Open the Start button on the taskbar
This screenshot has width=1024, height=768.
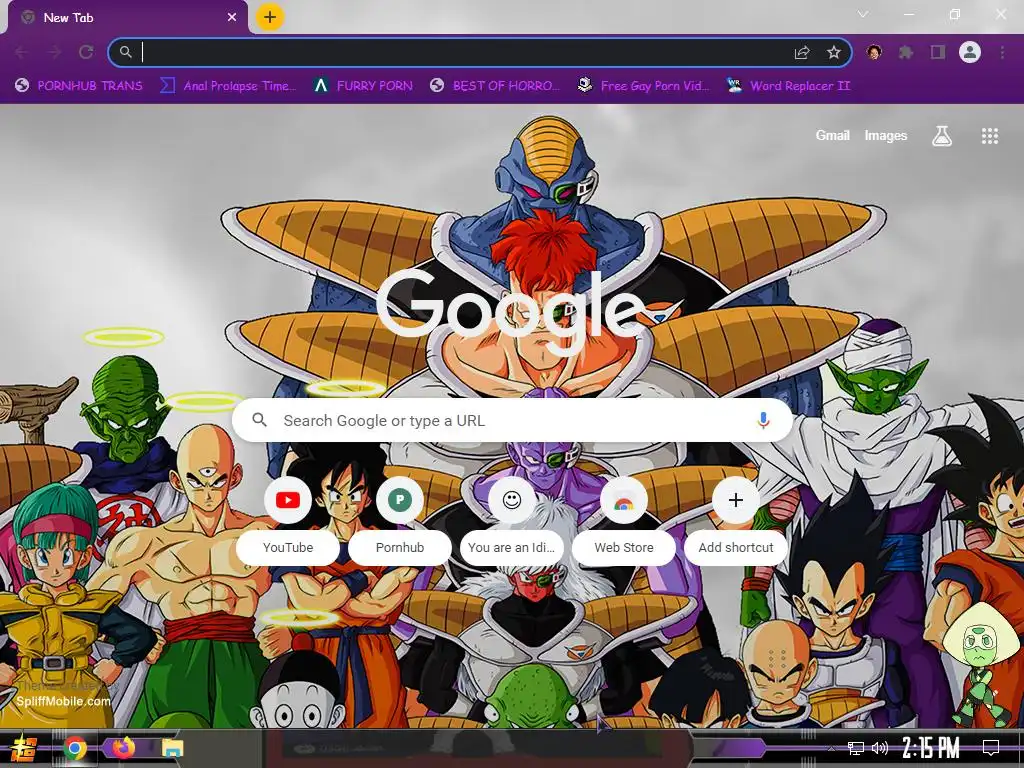[x=24, y=748]
